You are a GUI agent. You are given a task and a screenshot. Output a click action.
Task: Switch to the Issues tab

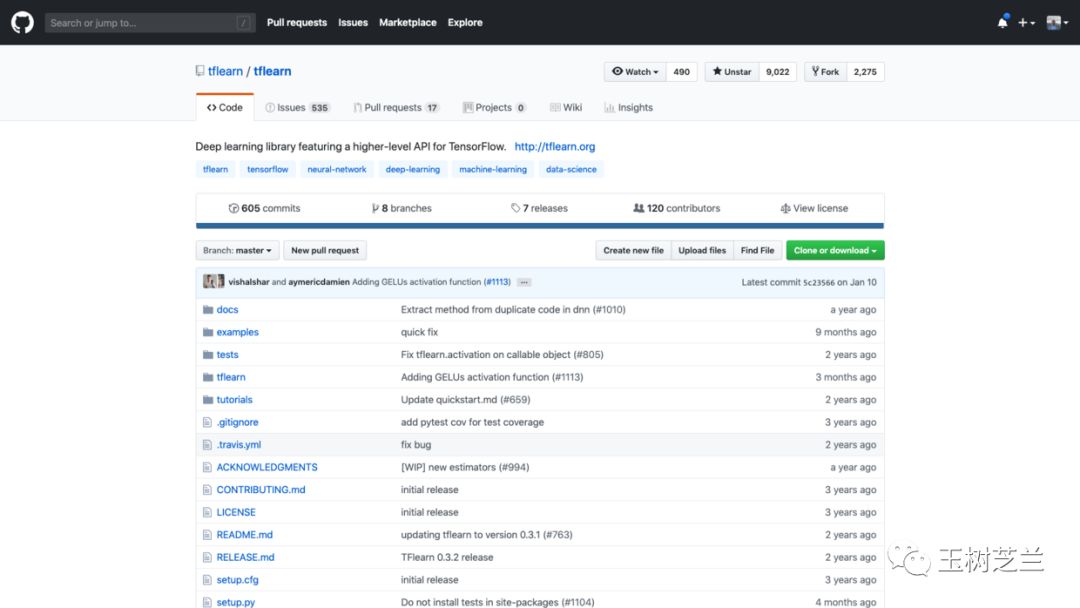[298, 107]
